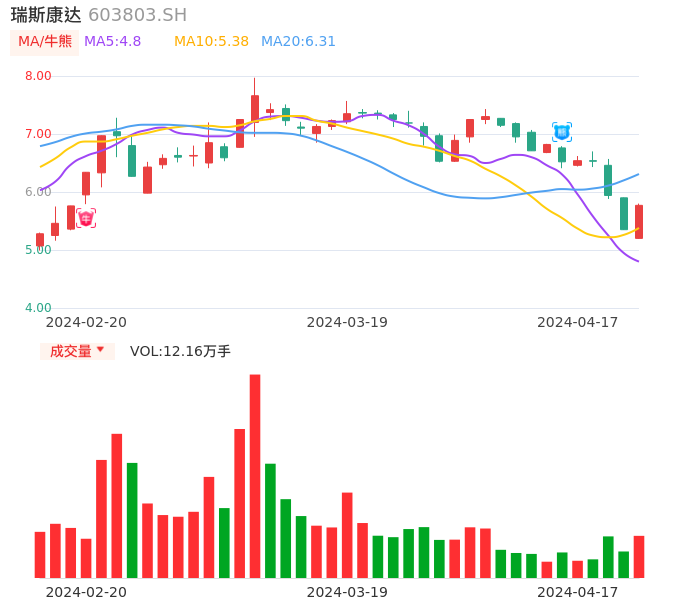
Task: Click the tallest red volume bar
Action: click(255, 476)
